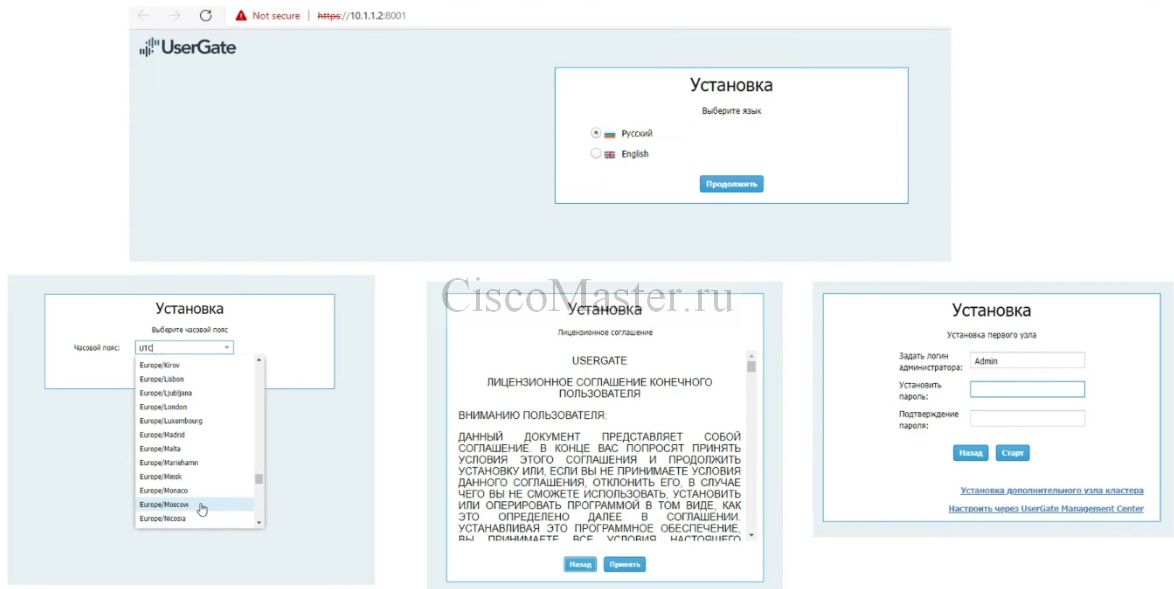1174x589 pixels.
Task: Click the Russian flag icon
Action: pos(610,134)
